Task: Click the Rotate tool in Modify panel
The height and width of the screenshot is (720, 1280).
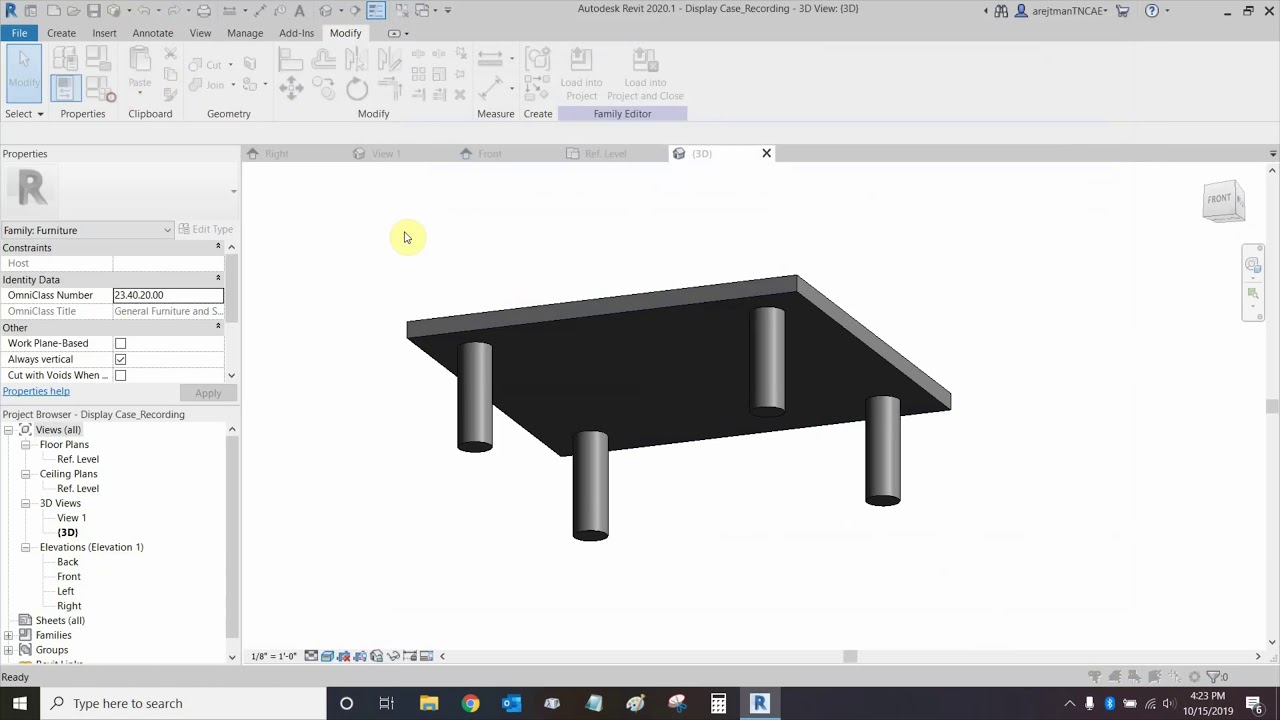Action: pyautogui.click(x=357, y=89)
